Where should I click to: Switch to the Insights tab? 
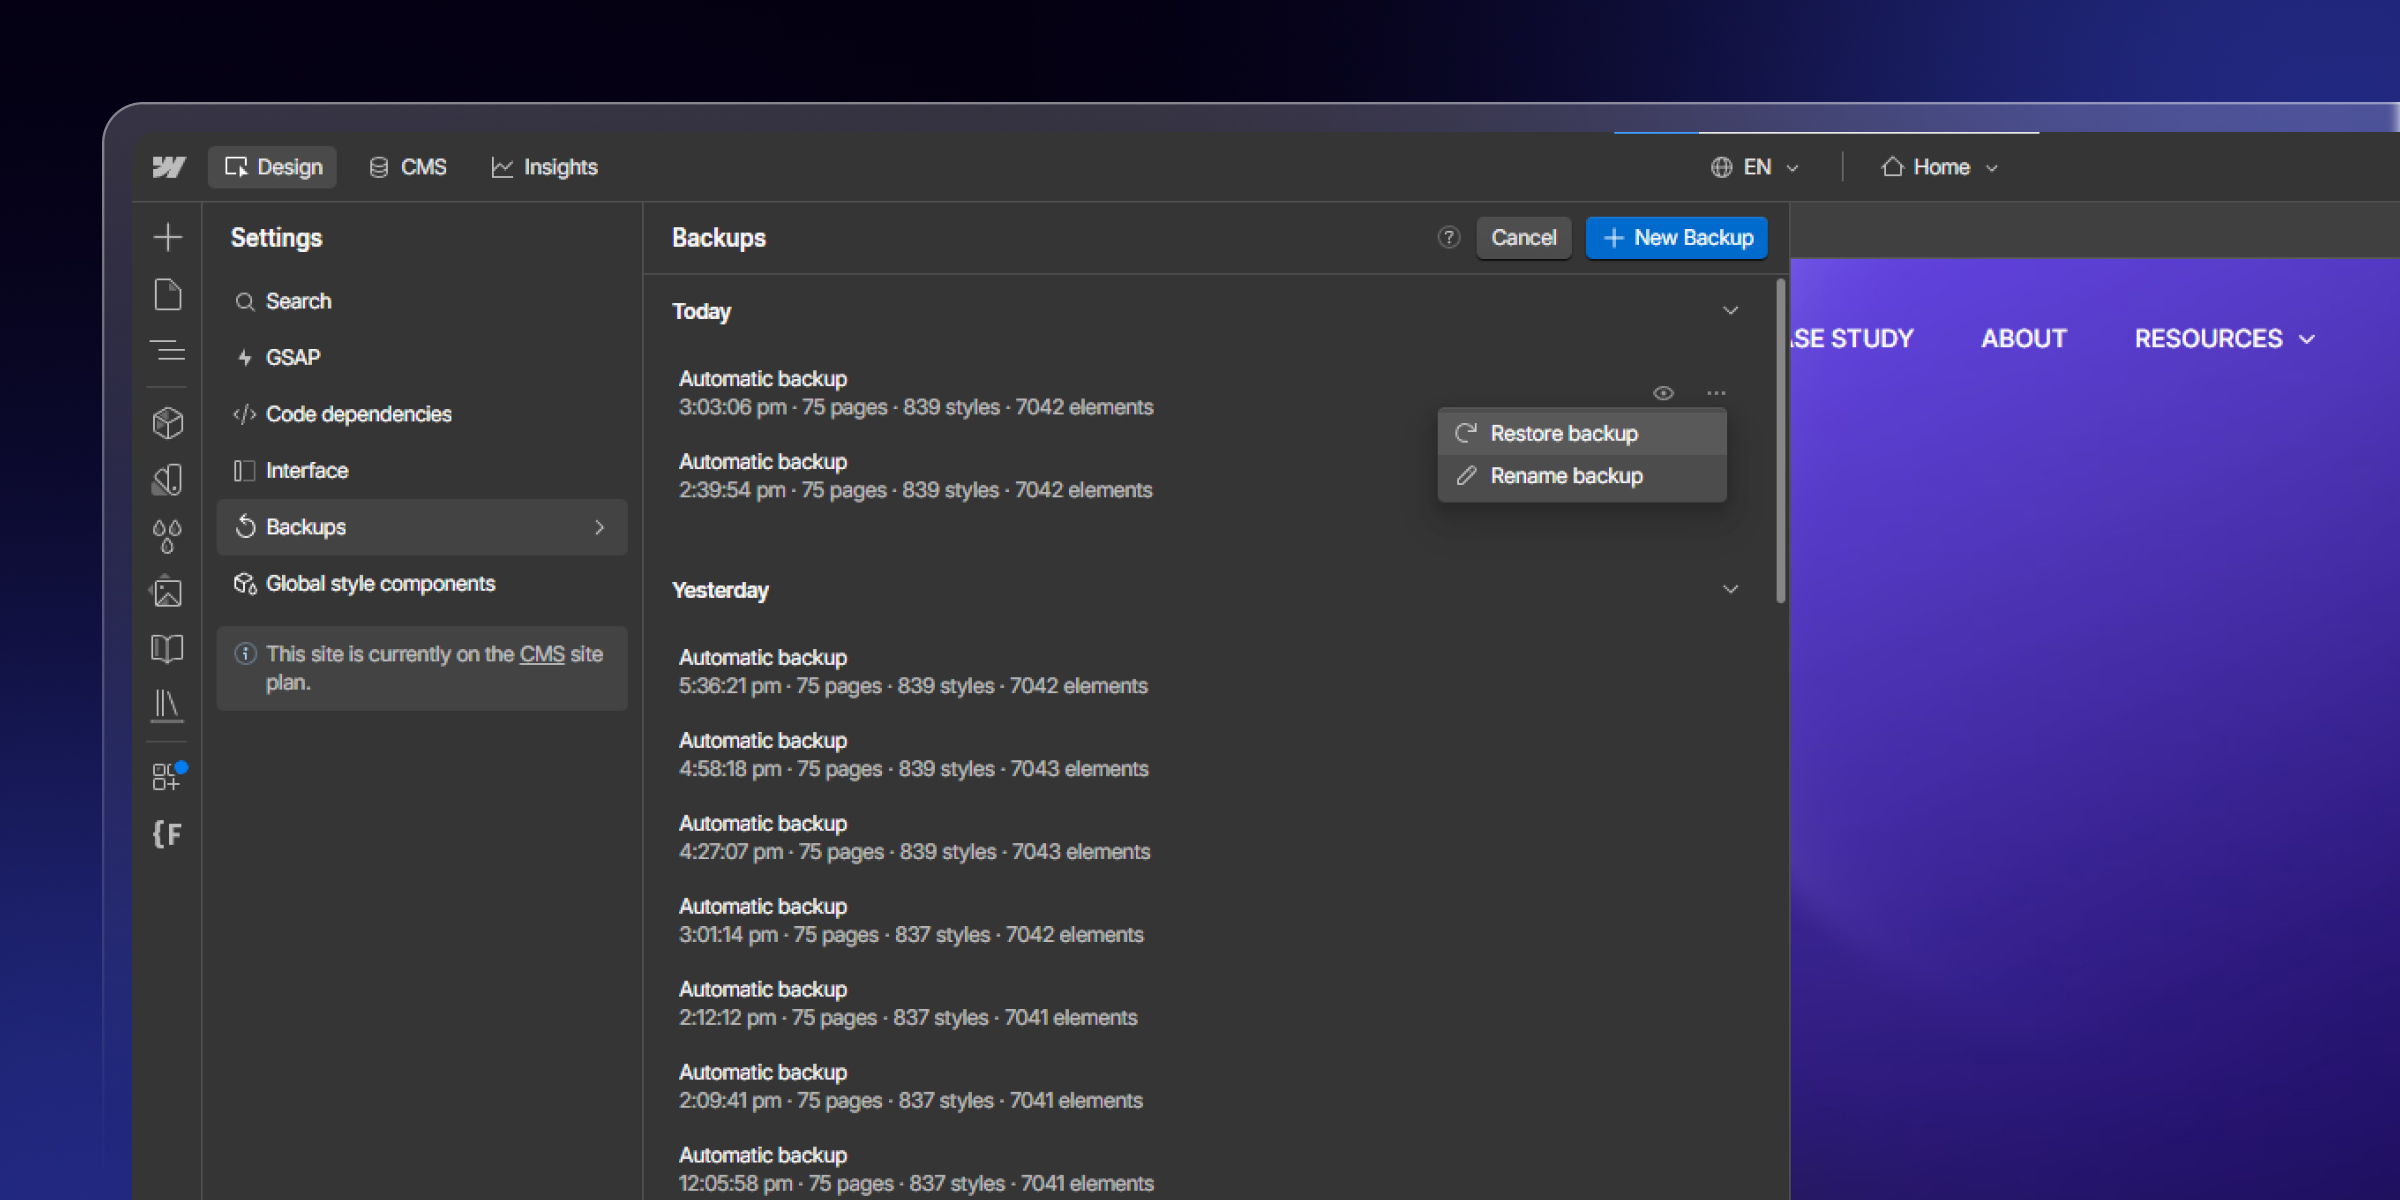(545, 167)
